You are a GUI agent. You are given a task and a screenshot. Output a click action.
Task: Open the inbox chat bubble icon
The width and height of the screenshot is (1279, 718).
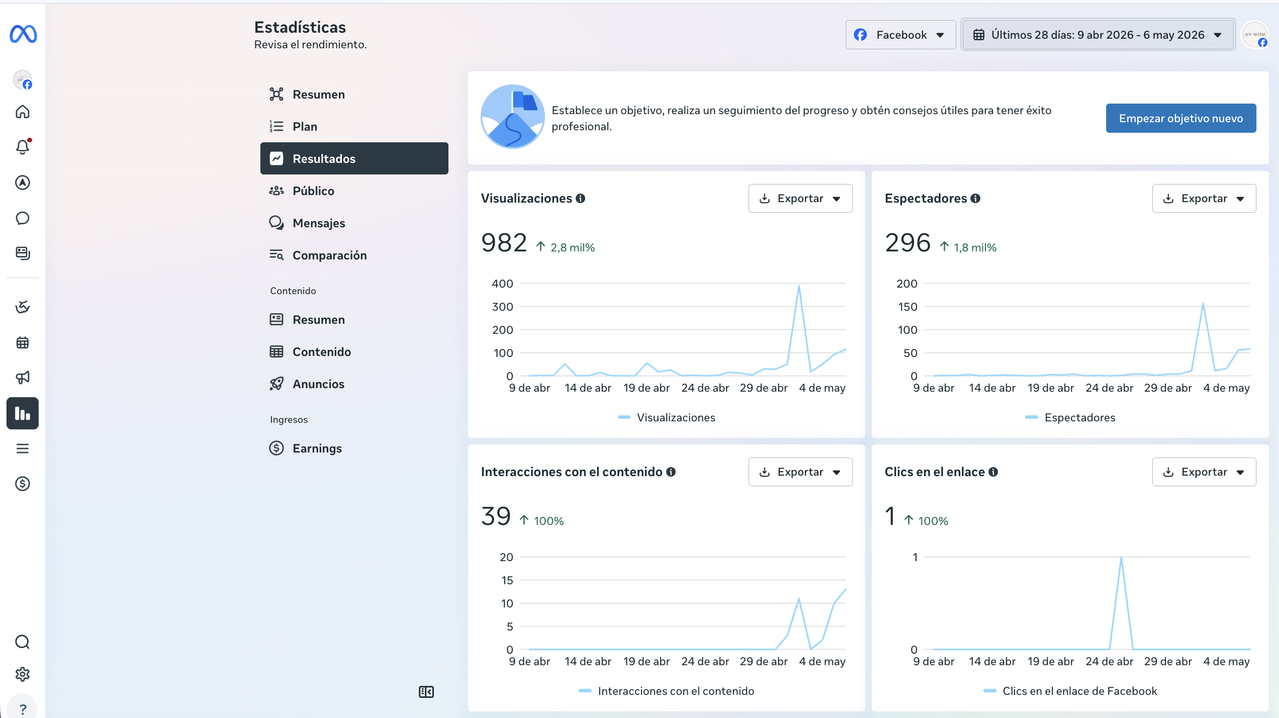pos(22,218)
